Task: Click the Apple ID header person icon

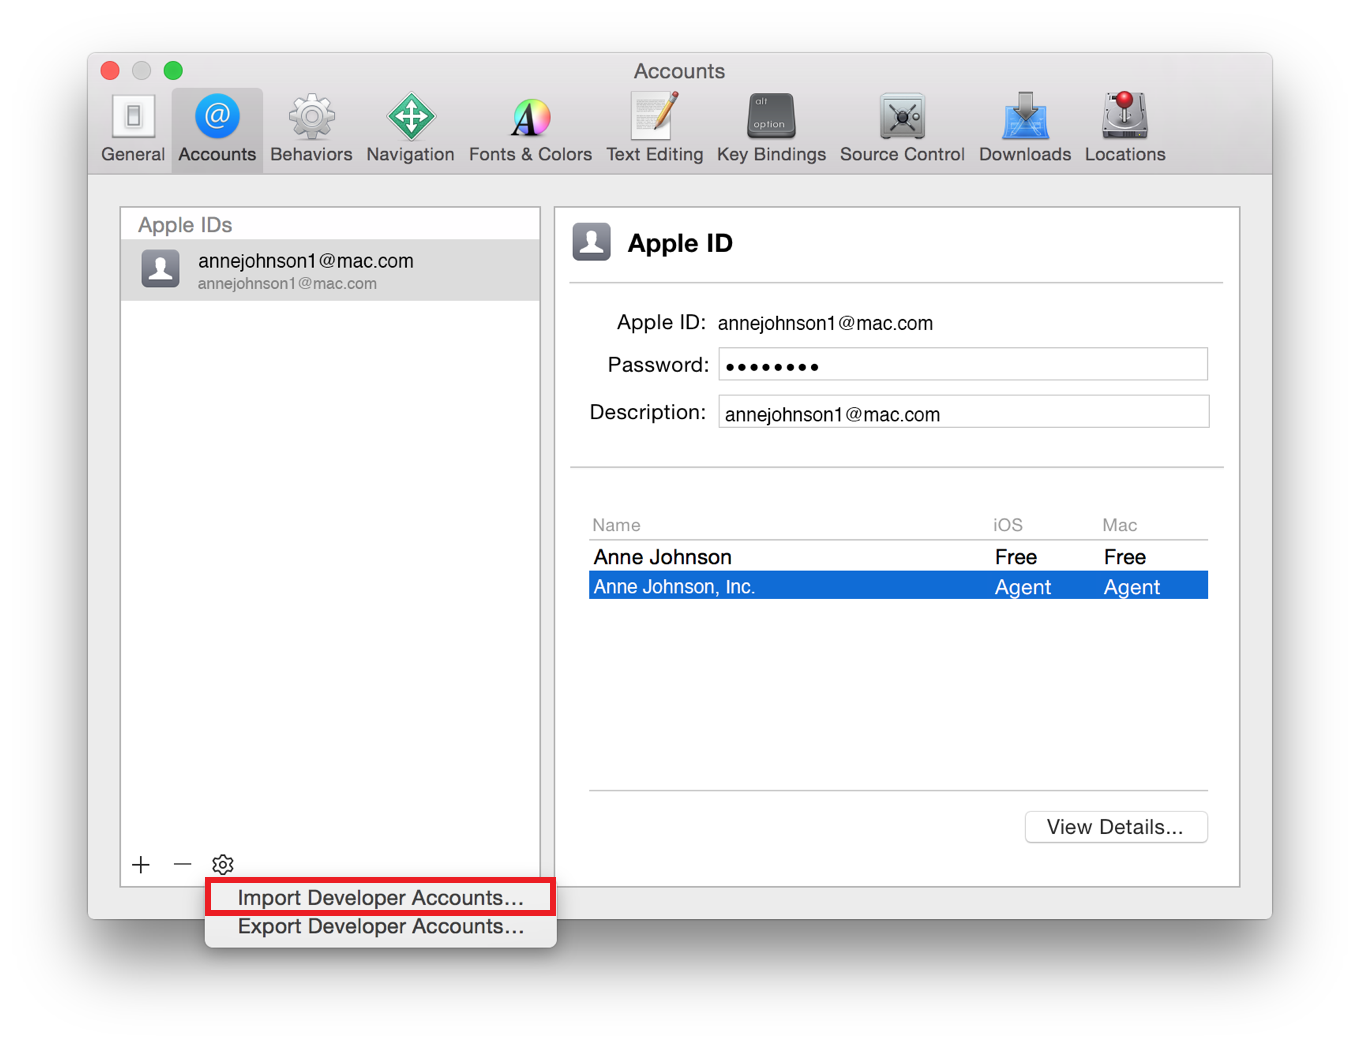Action: pos(591,242)
